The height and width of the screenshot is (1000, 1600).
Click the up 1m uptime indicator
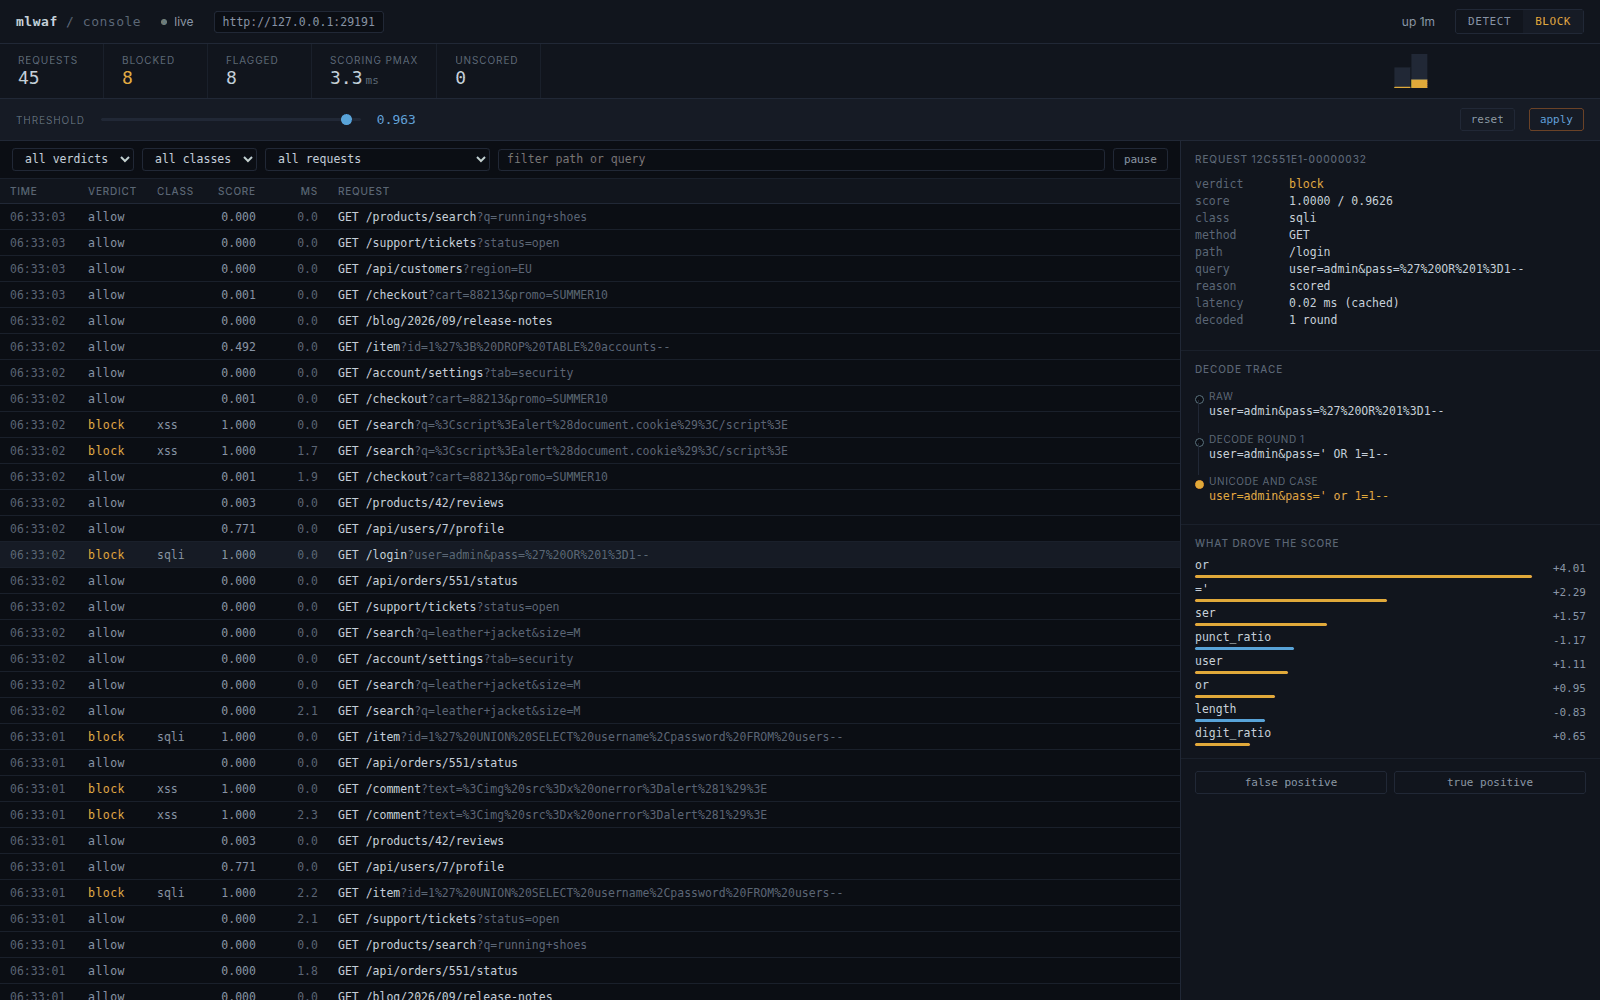coord(1418,22)
